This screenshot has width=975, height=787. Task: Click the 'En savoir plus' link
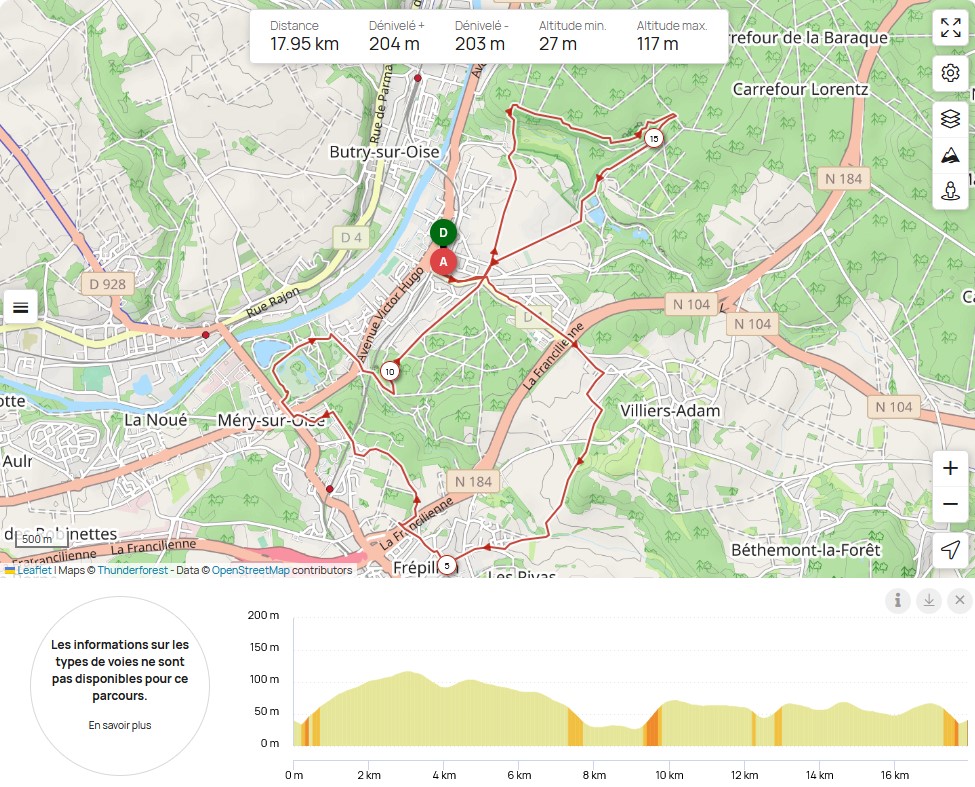point(120,725)
